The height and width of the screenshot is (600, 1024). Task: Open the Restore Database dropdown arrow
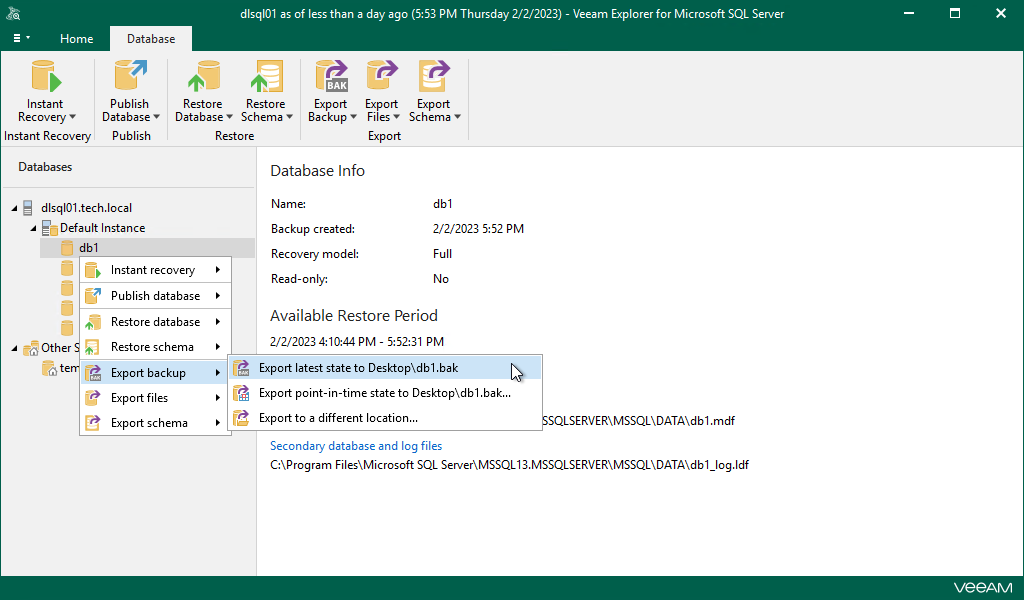[230, 117]
